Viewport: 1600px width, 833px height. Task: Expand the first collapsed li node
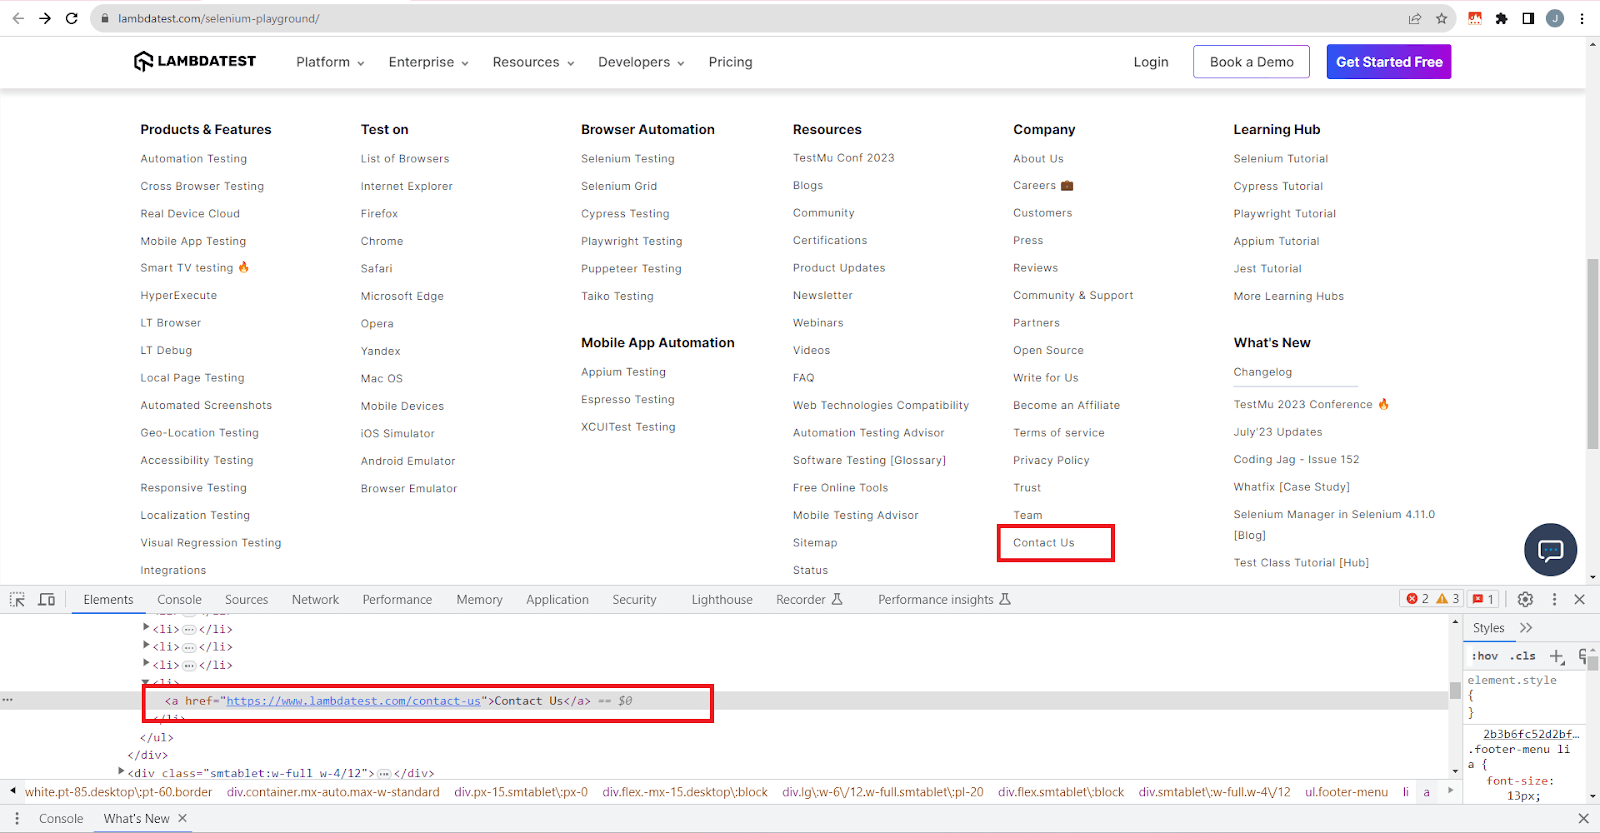146,628
